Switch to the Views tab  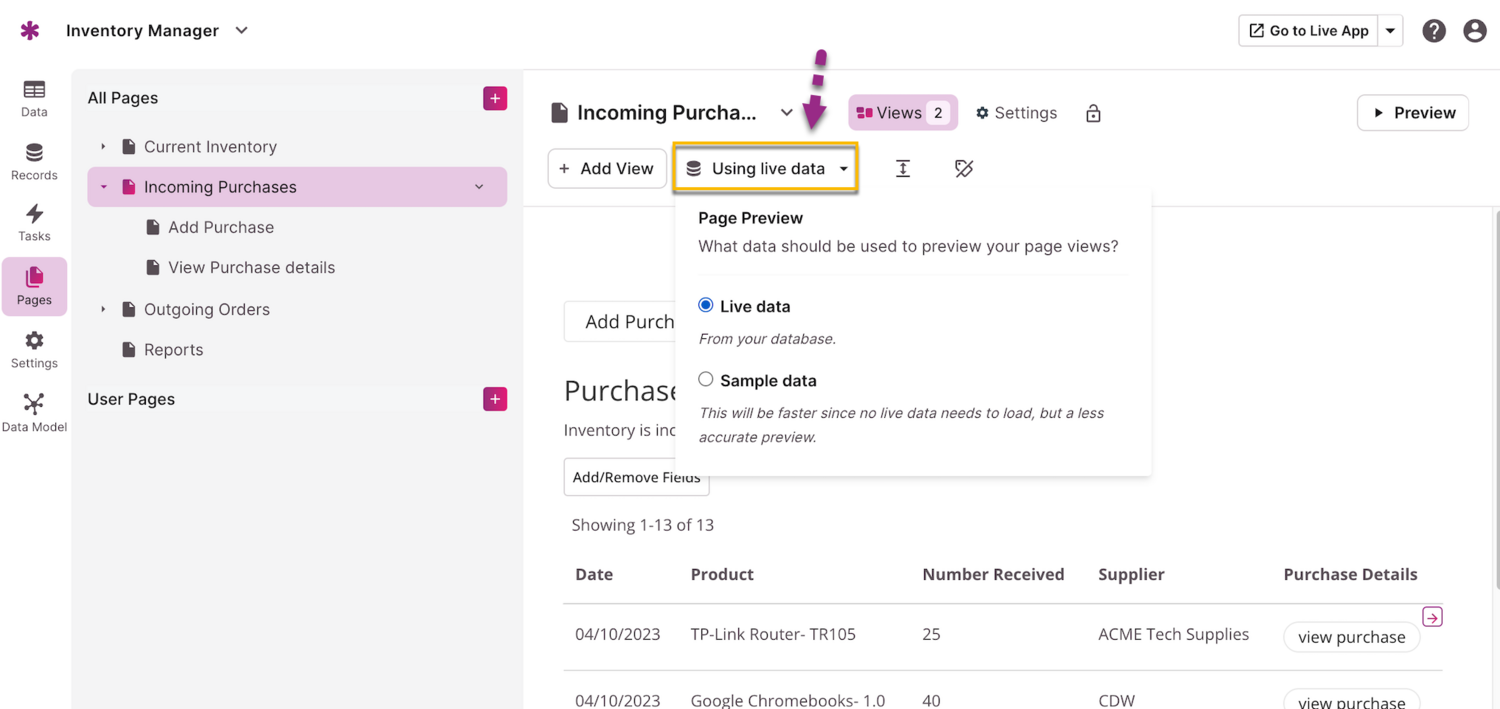pos(902,113)
